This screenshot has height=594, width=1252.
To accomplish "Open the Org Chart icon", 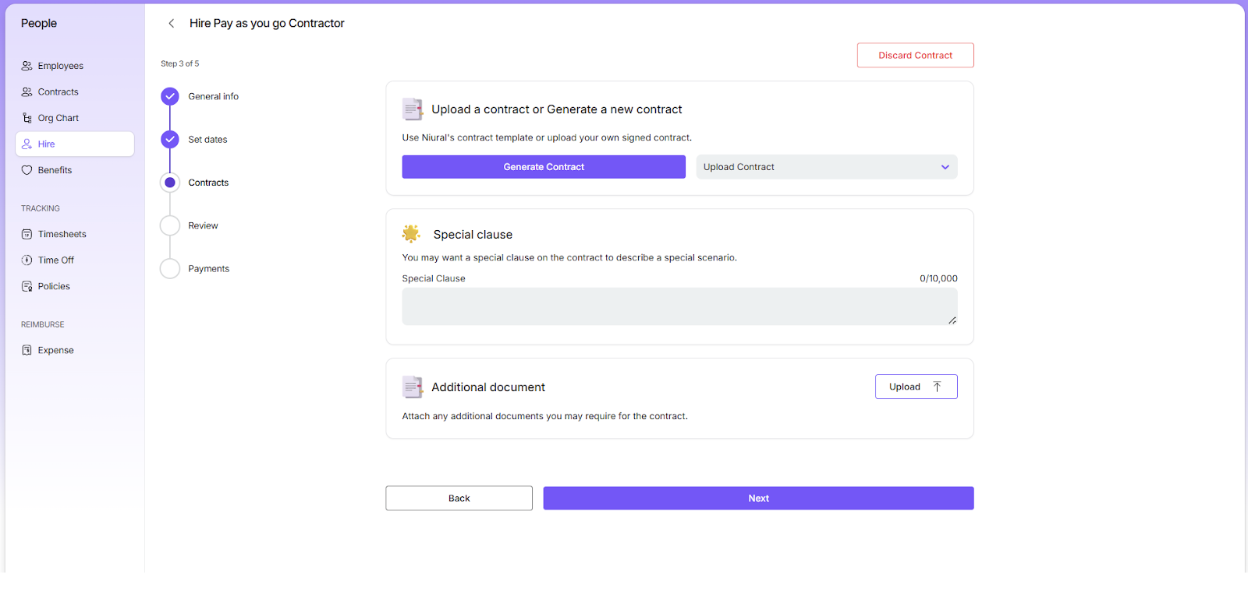I will [27, 118].
